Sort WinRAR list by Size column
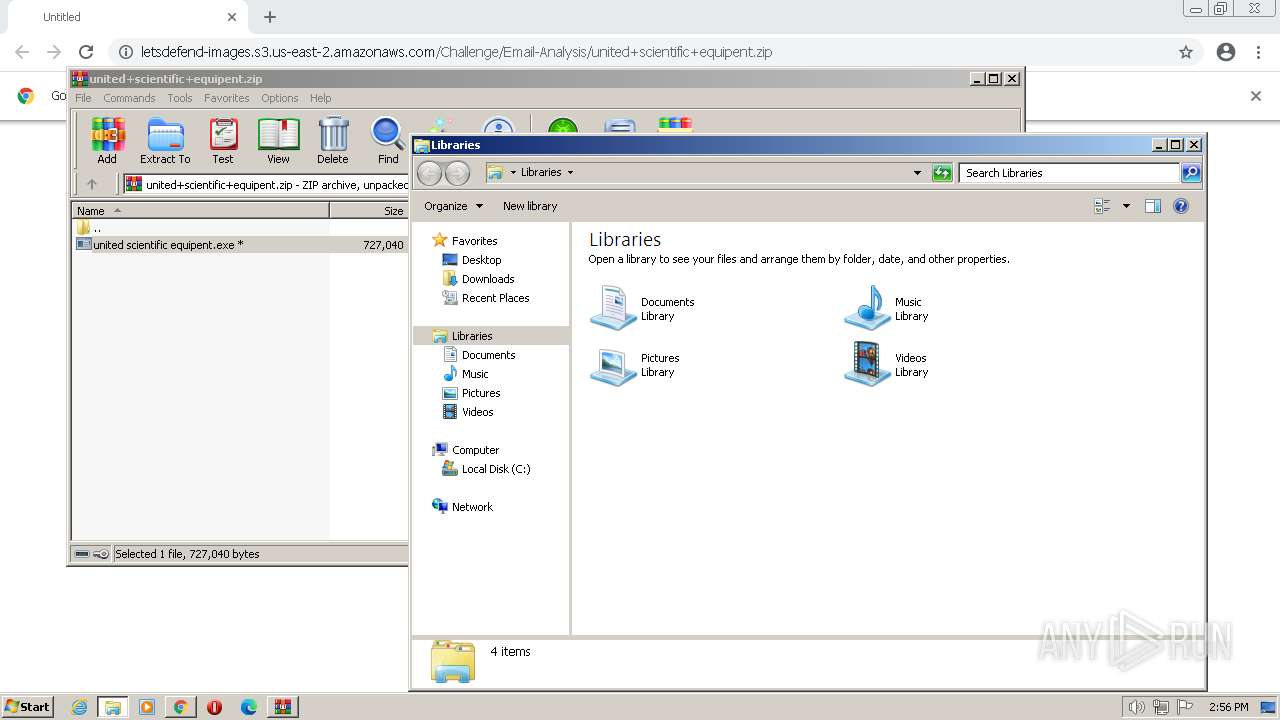Image resolution: width=1280 pixels, height=720 pixels. [x=369, y=210]
